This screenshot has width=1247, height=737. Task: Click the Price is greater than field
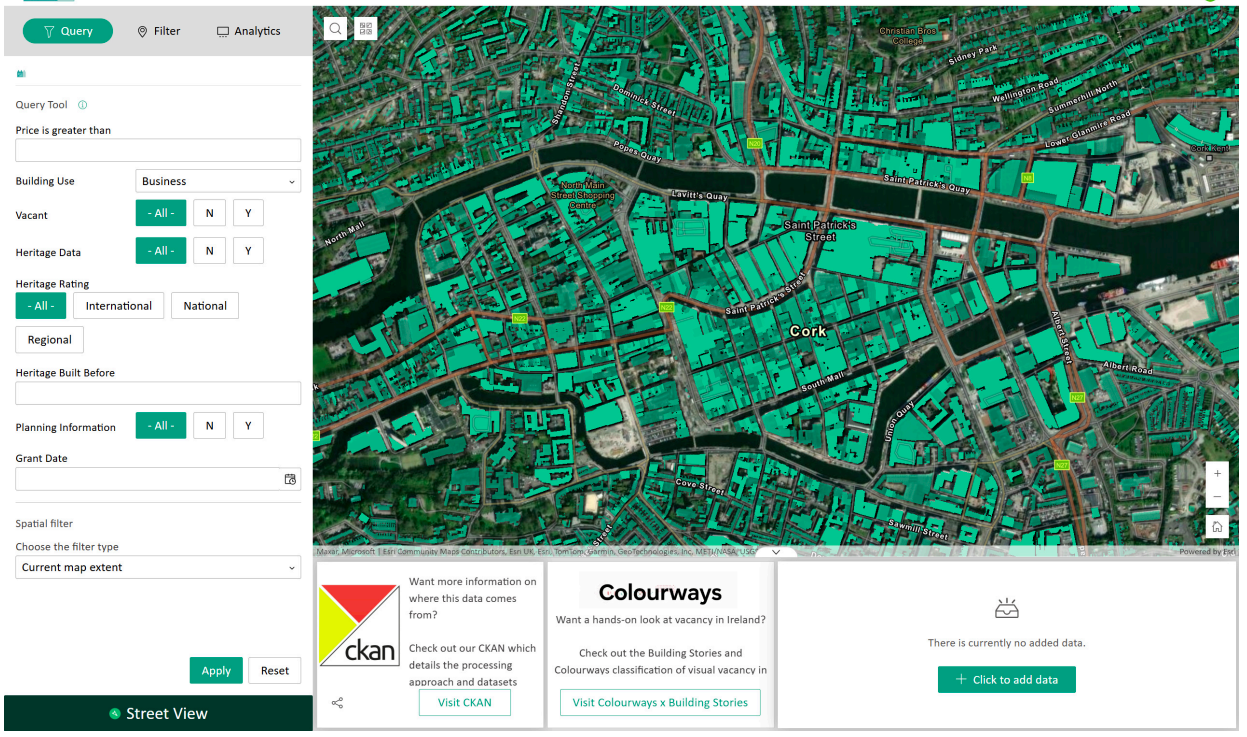coord(157,150)
